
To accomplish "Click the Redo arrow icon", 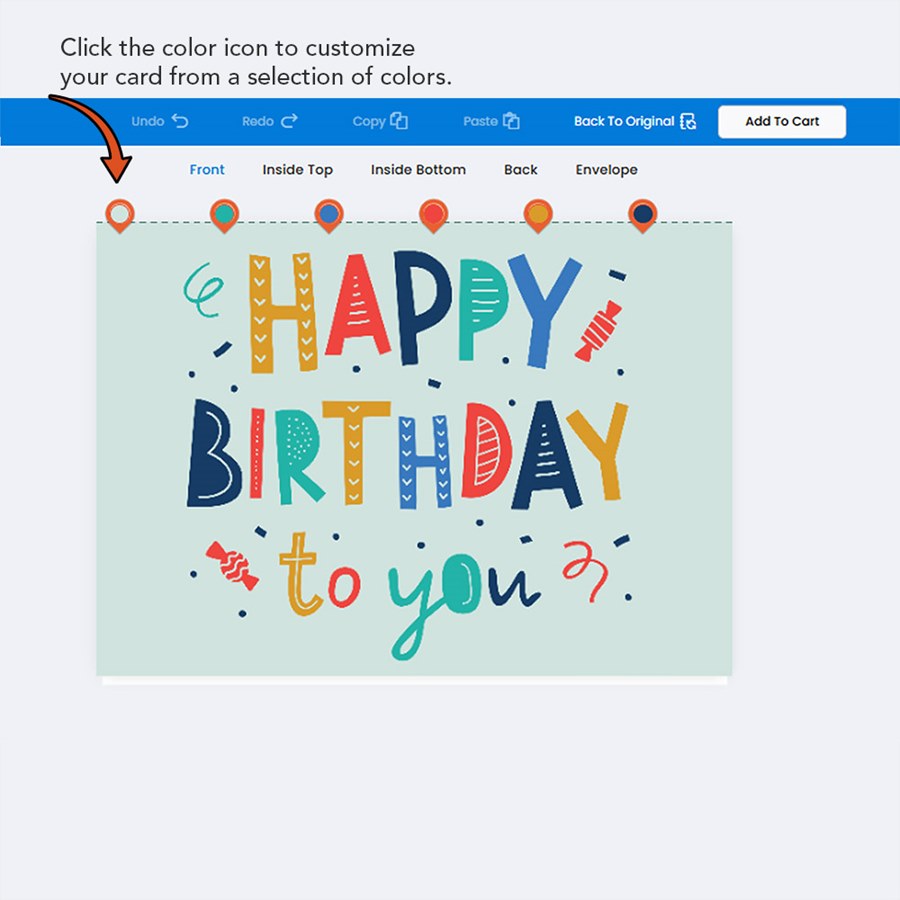I will (290, 121).
